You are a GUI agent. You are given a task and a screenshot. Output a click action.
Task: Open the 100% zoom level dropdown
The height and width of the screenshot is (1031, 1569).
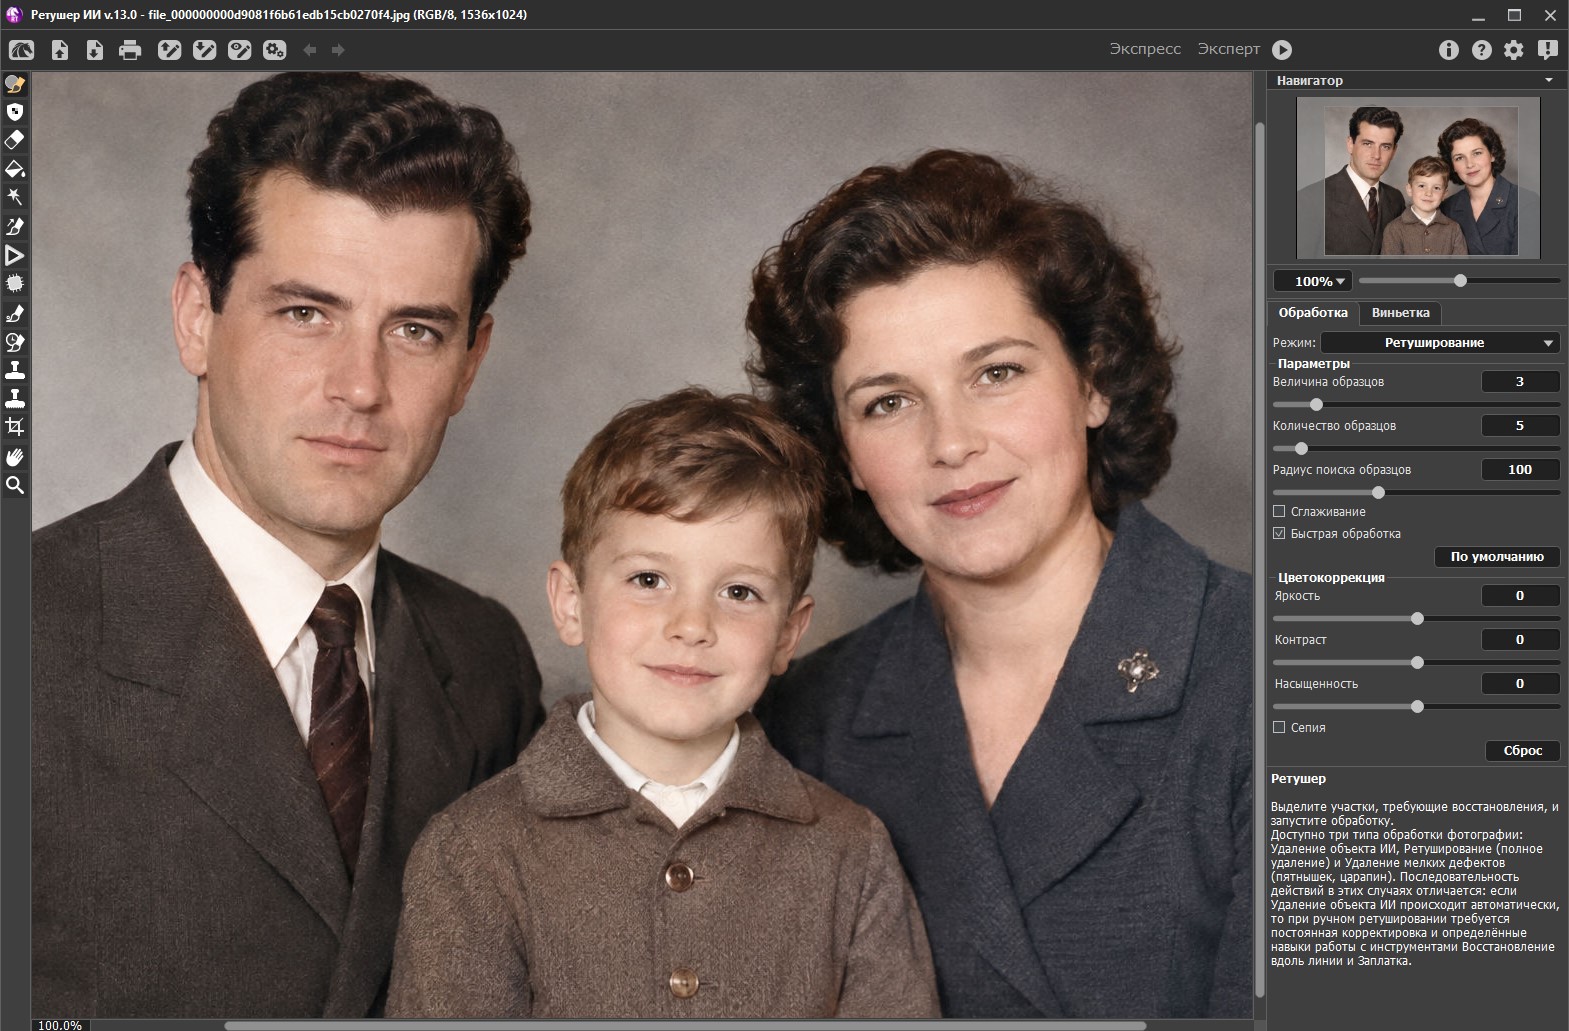click(1313, 281)
